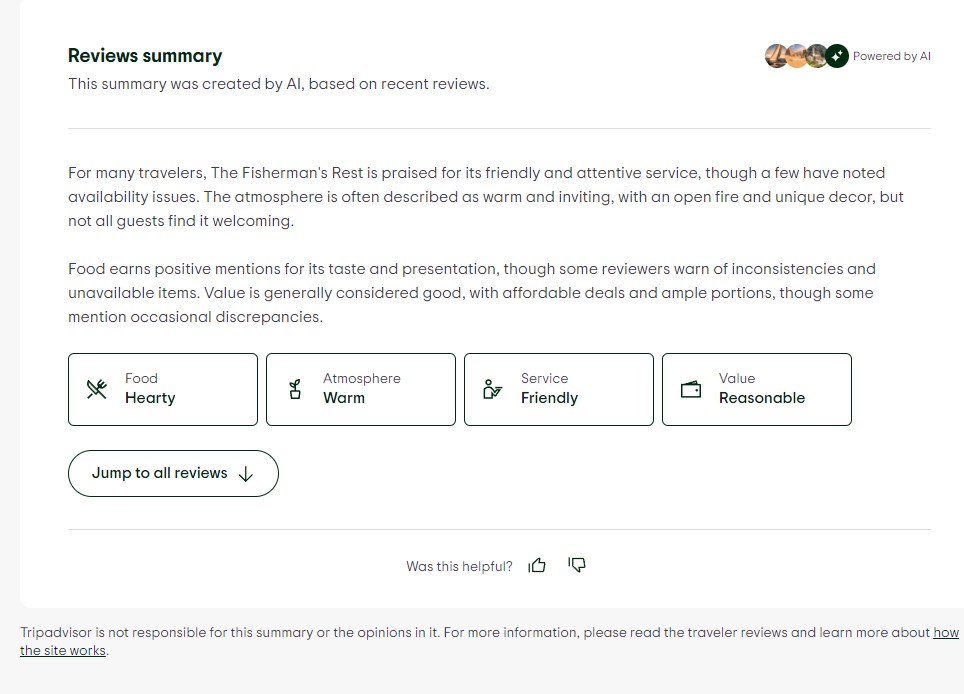Click the plant Atmosphere icon
Image resolution: width=964 pixels, height=694 pixels.
(x=295, y=389)
